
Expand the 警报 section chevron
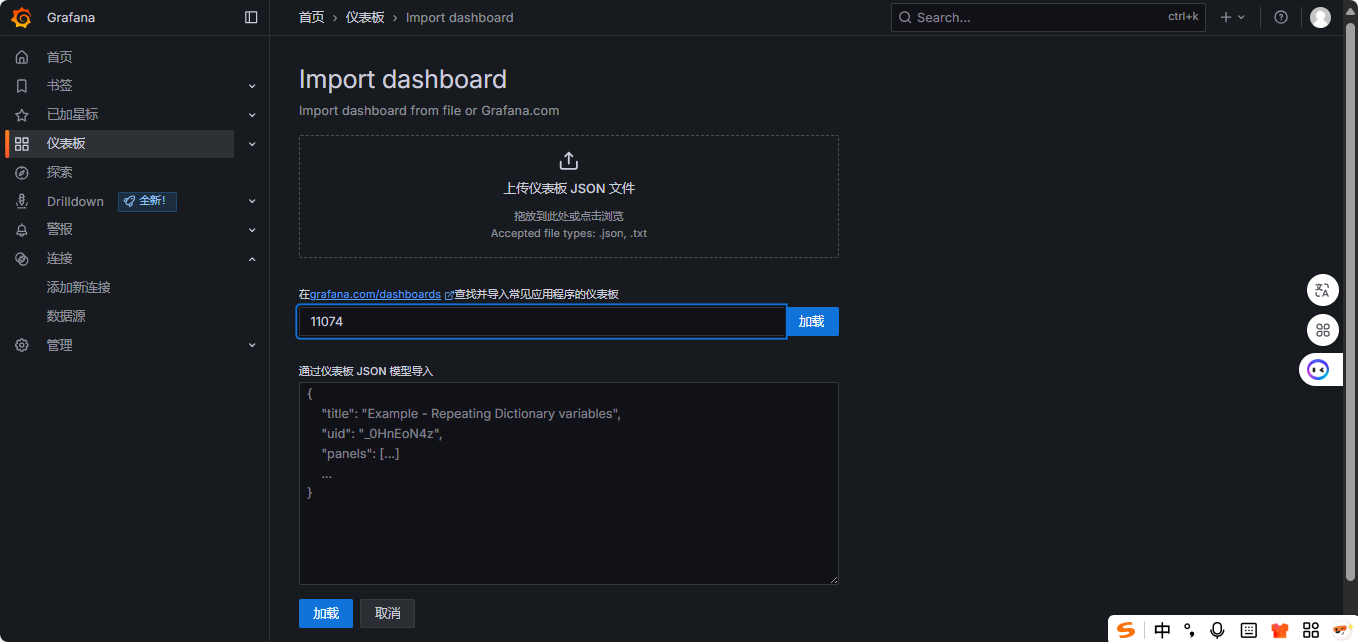[252, 230]
